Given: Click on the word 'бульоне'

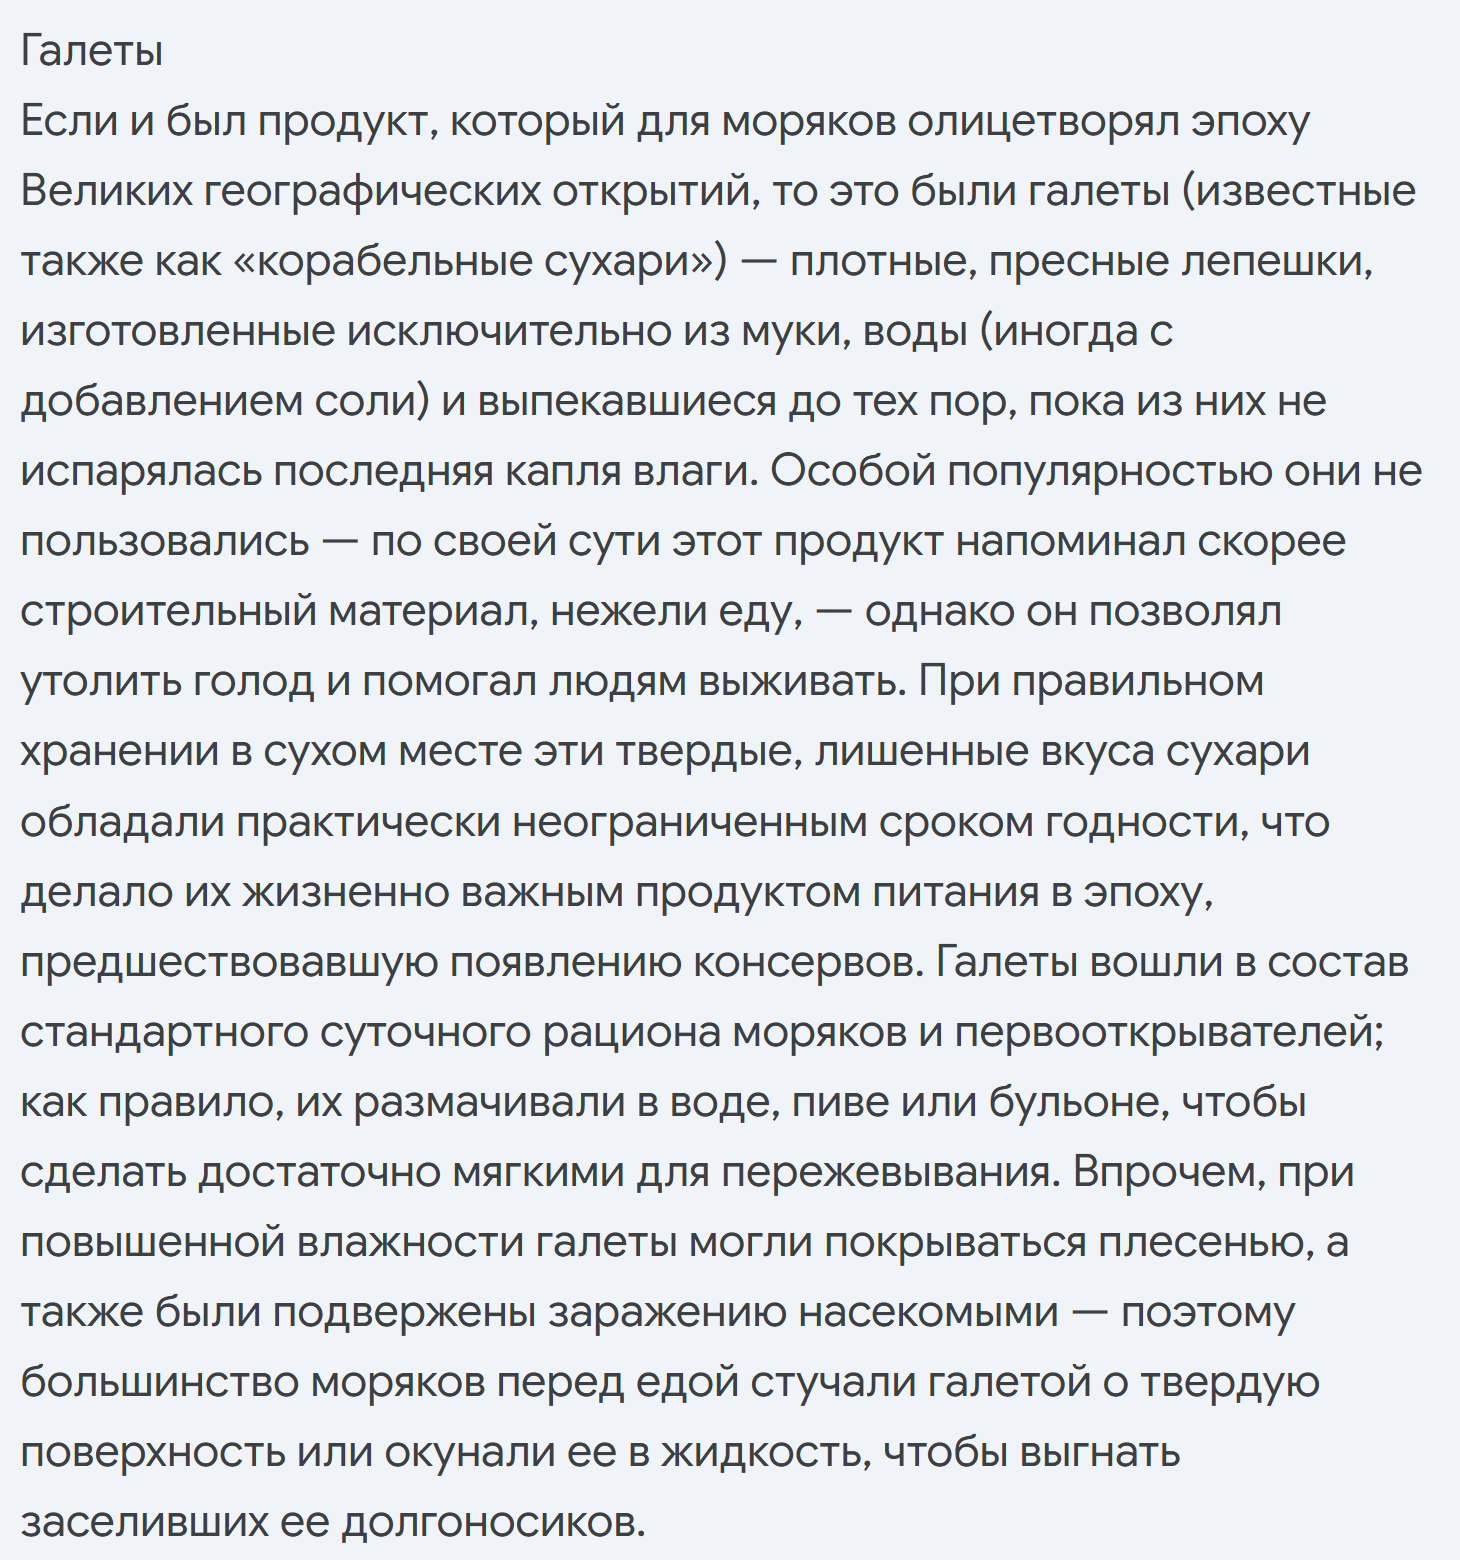Looking at the screenshot, I should click(1078, 1102).
